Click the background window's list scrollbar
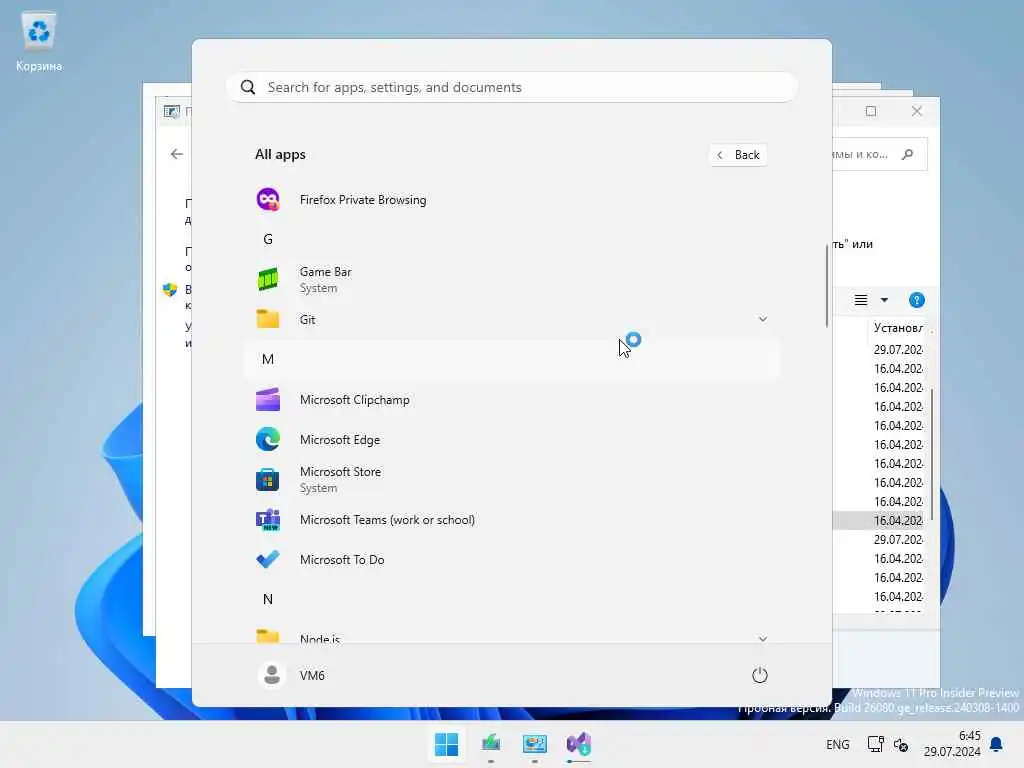 pyautogui.click(x=932, y=455)
